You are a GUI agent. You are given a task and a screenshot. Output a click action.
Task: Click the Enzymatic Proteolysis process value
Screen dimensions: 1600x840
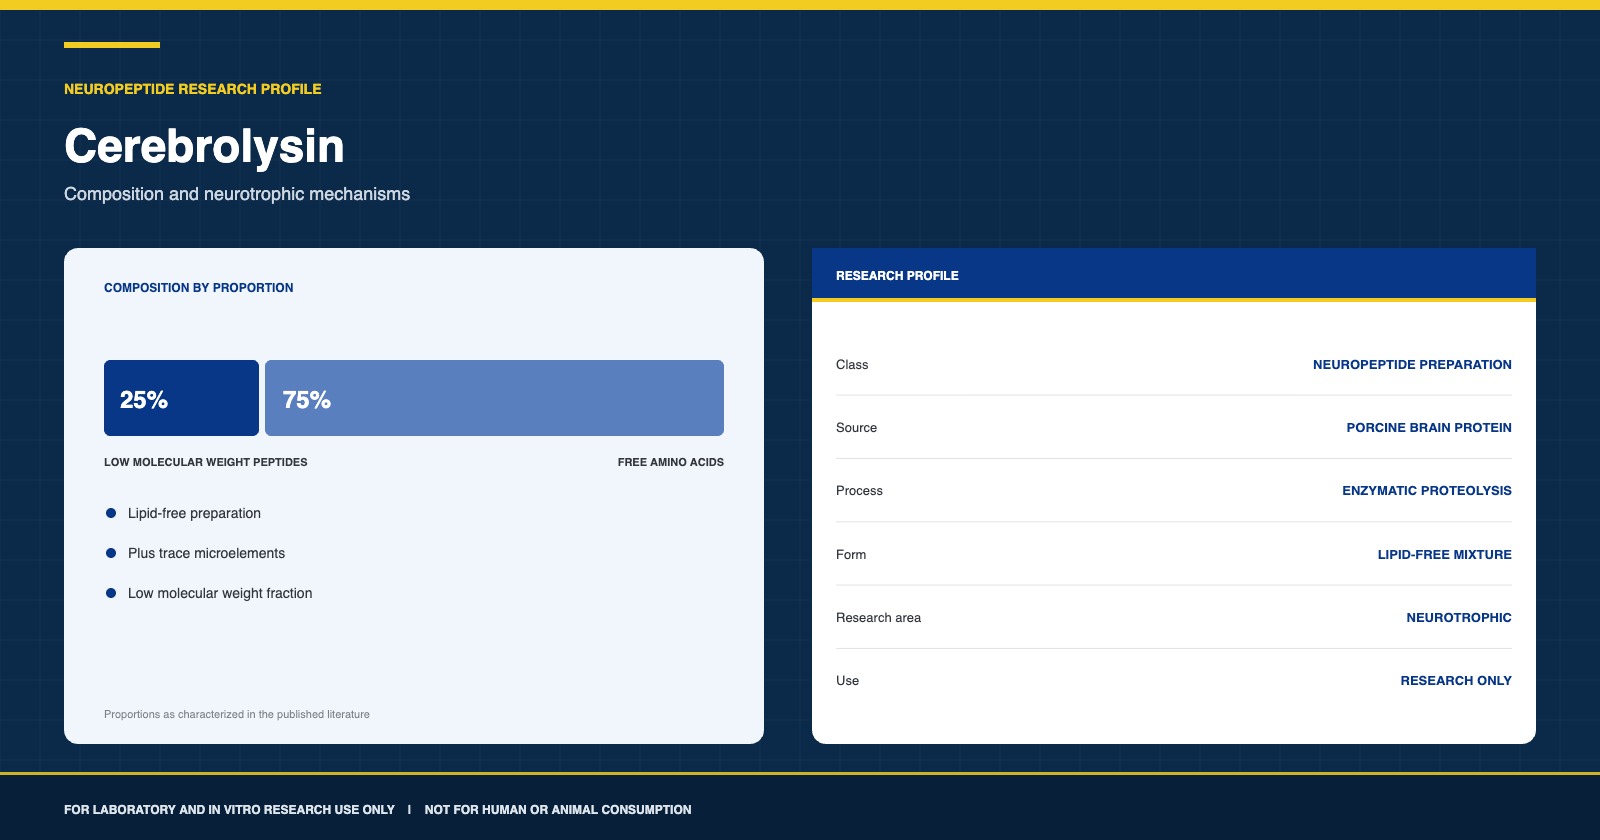(x=1427, y=491)
